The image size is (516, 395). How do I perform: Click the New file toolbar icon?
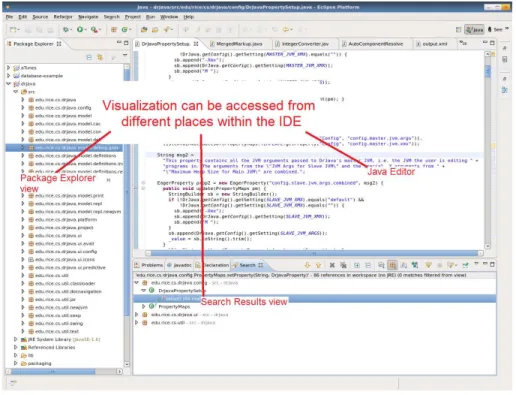click(13, 30)
